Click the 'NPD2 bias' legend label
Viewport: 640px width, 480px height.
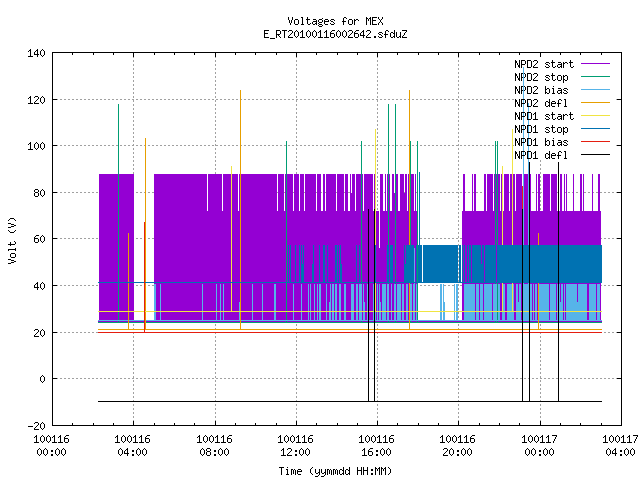[541, 90]
